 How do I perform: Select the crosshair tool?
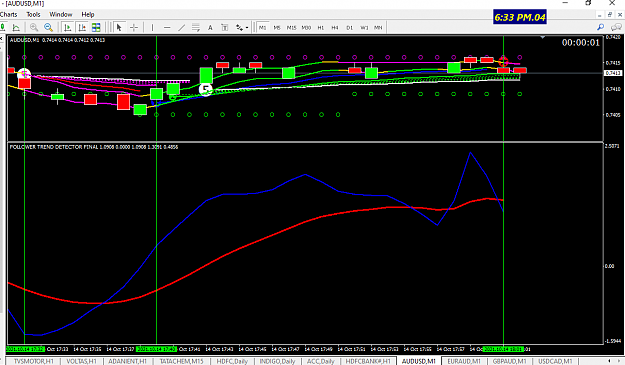[134, 27]
